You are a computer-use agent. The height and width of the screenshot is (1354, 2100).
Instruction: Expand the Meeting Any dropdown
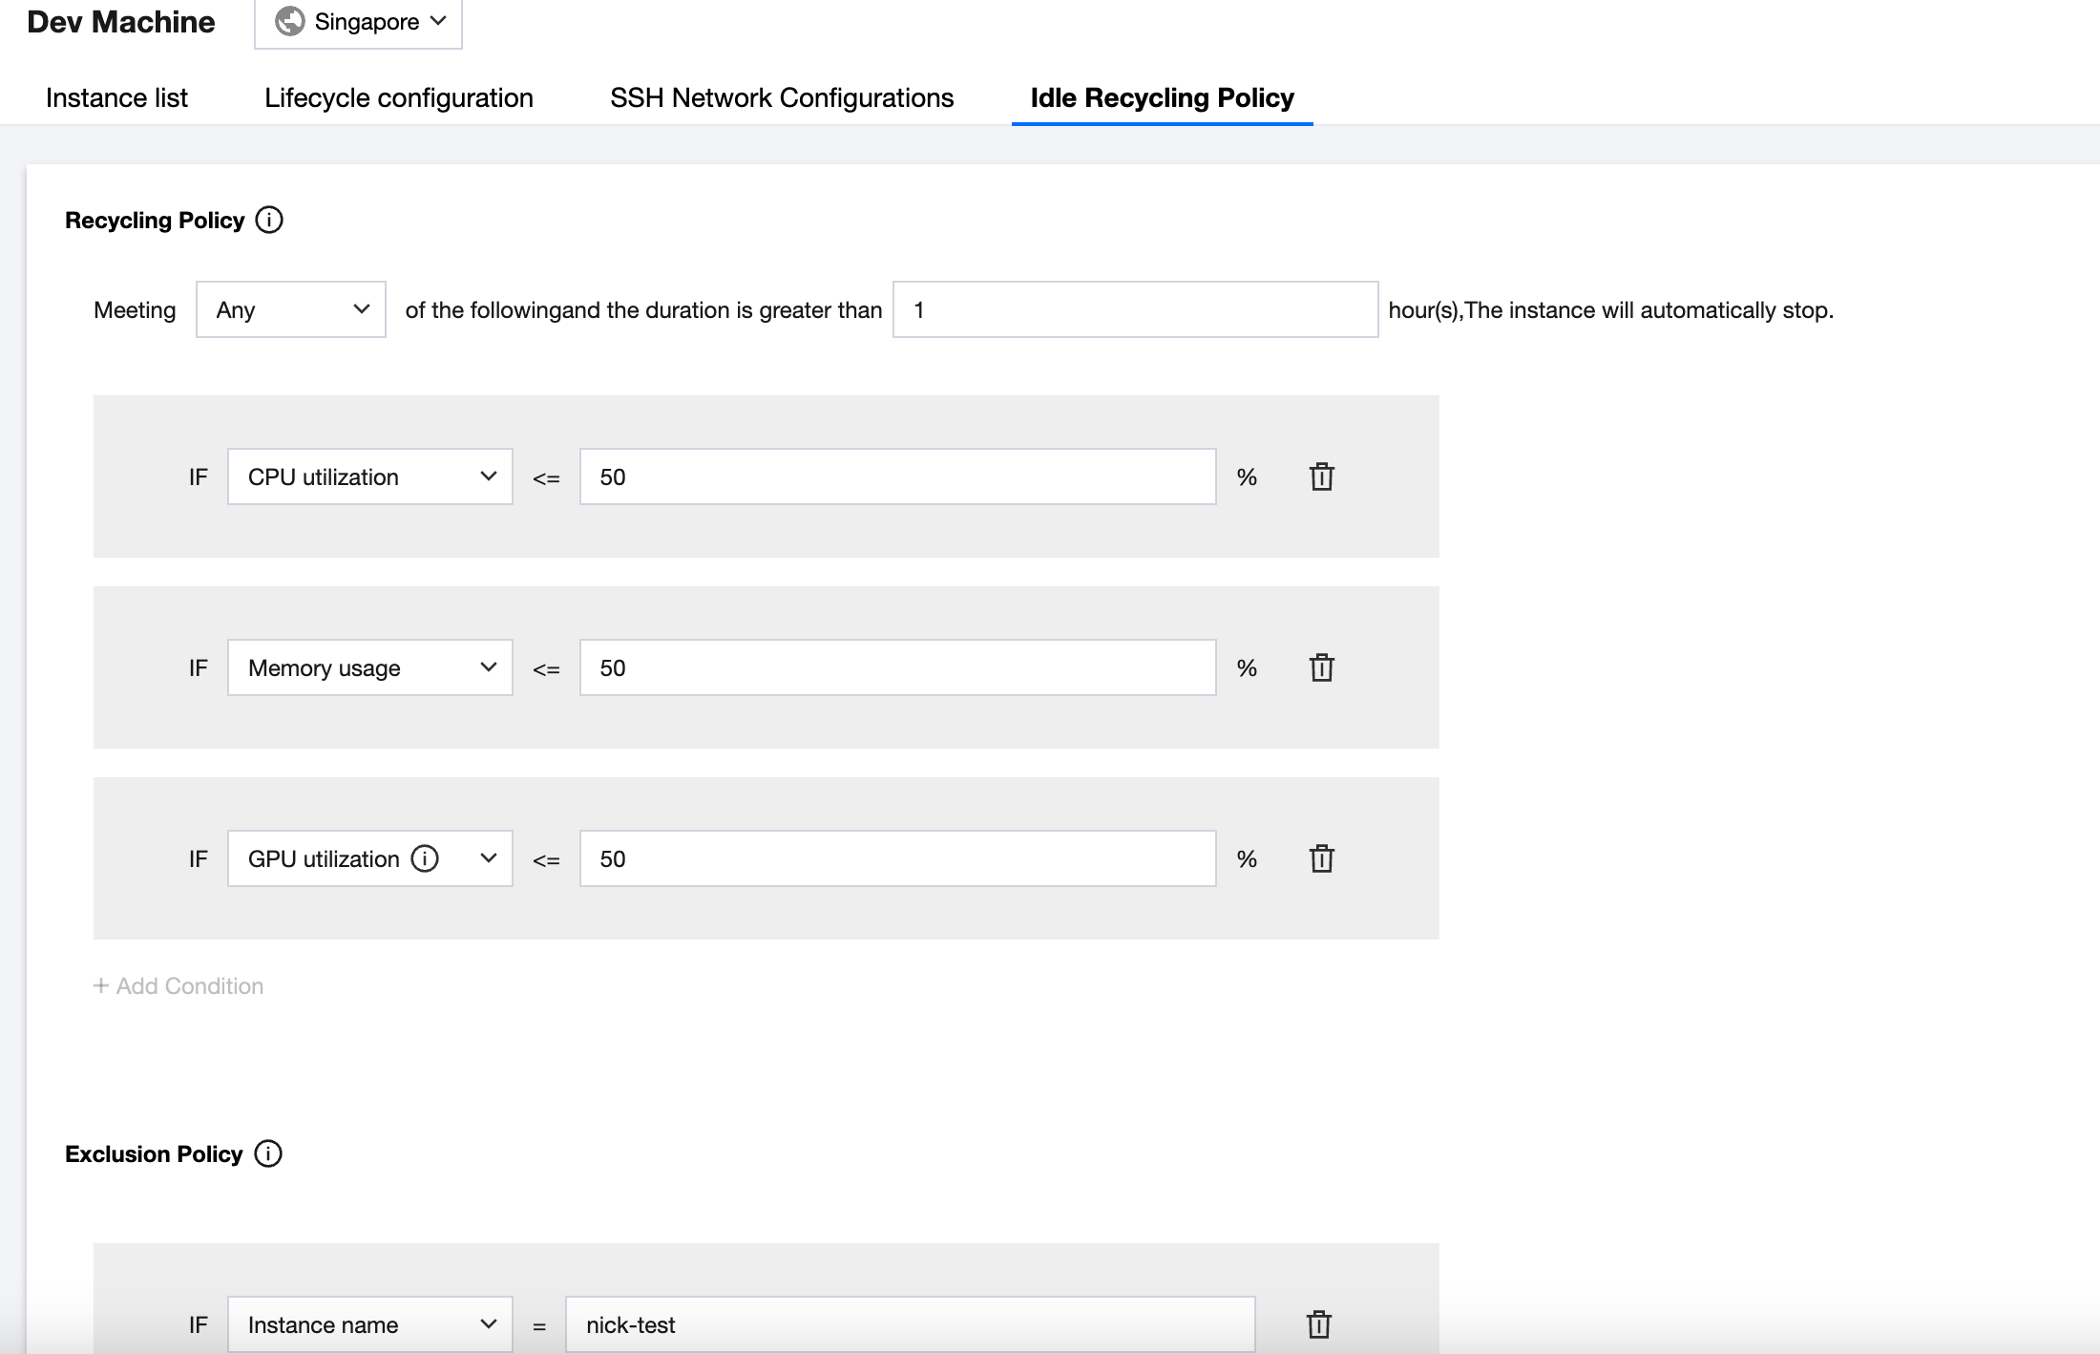[x=290, y=310]
